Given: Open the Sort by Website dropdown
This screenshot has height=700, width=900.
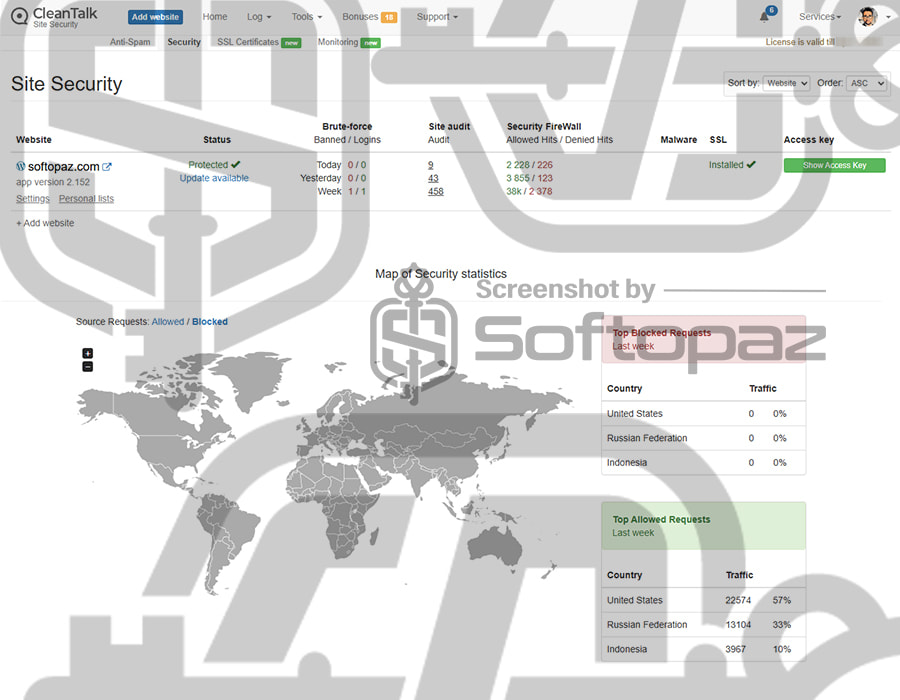Looking at the screenshot, I should pyautogui.click(x=786, y=83).
